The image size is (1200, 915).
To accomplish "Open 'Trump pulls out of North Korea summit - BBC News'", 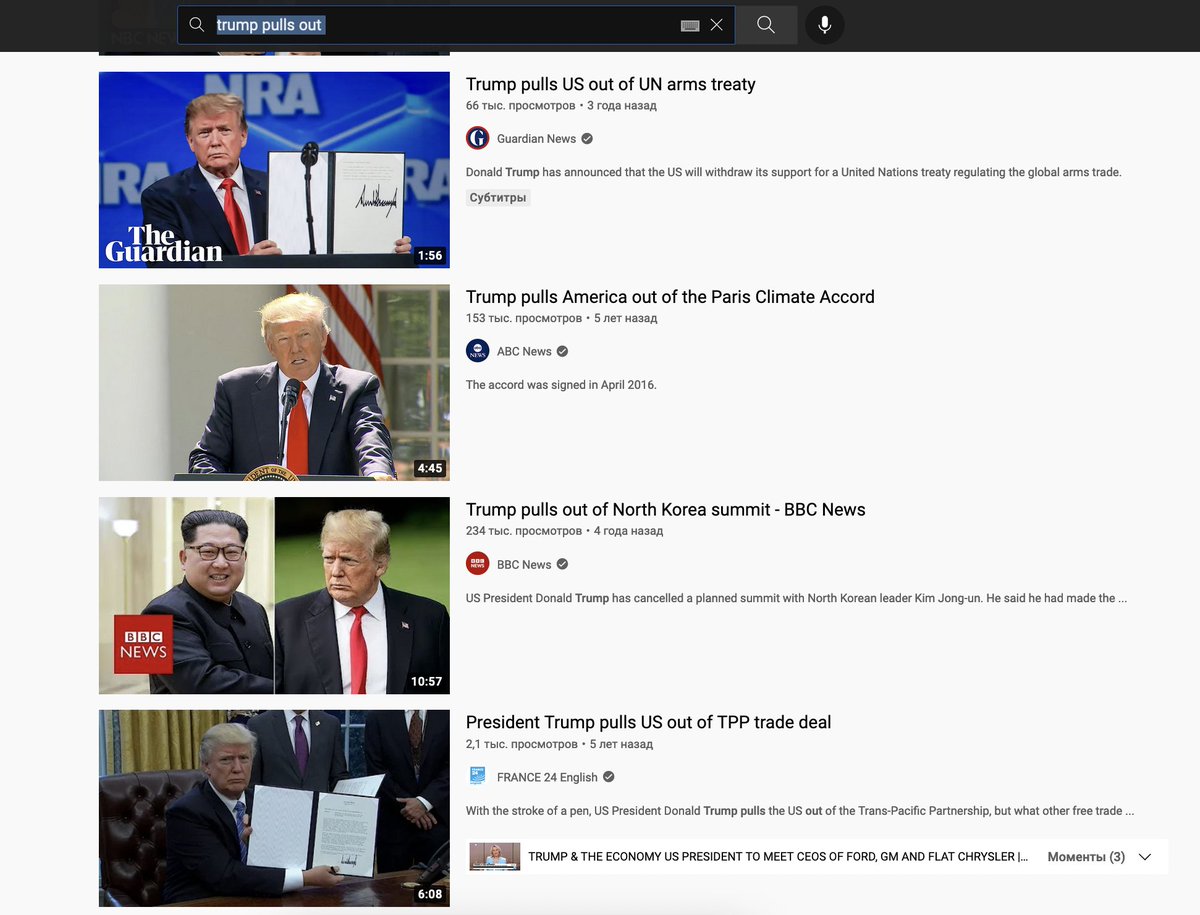I will 666,510.
